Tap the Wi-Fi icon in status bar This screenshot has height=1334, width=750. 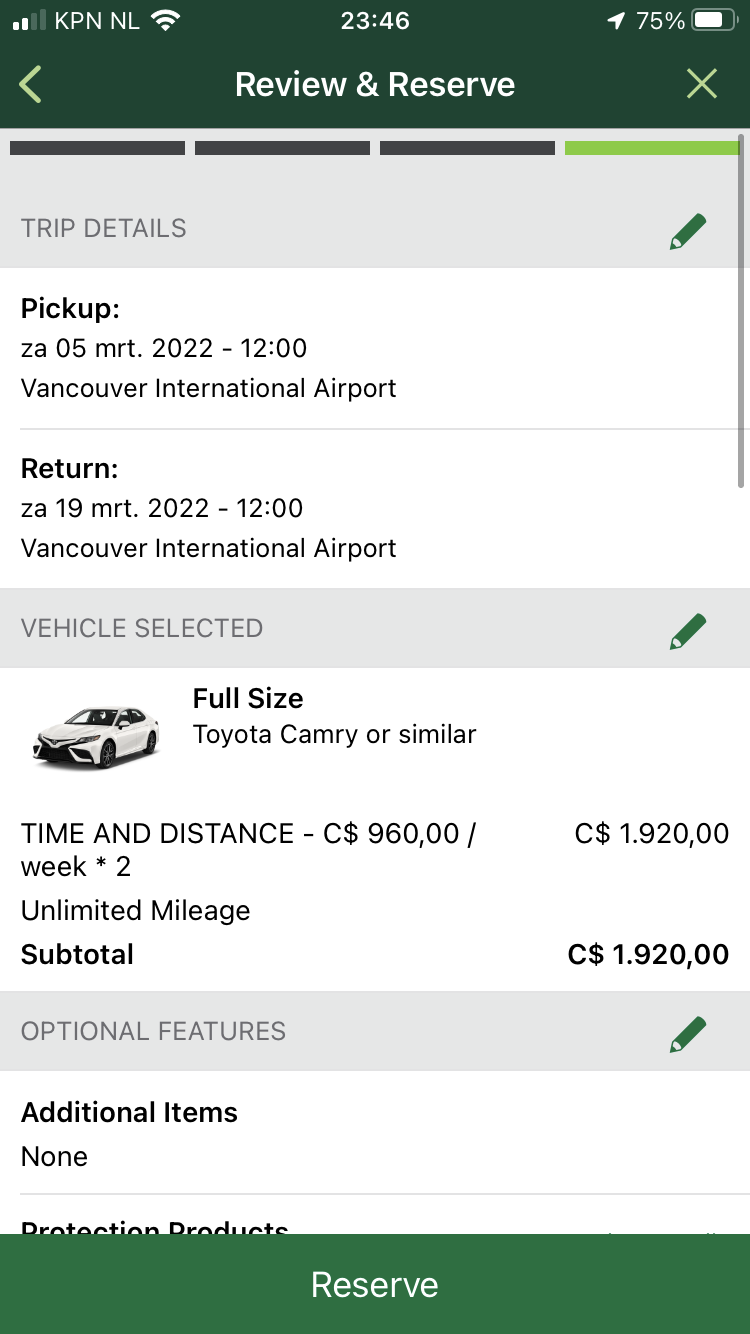pyautogui.click(x=166, y=21)
